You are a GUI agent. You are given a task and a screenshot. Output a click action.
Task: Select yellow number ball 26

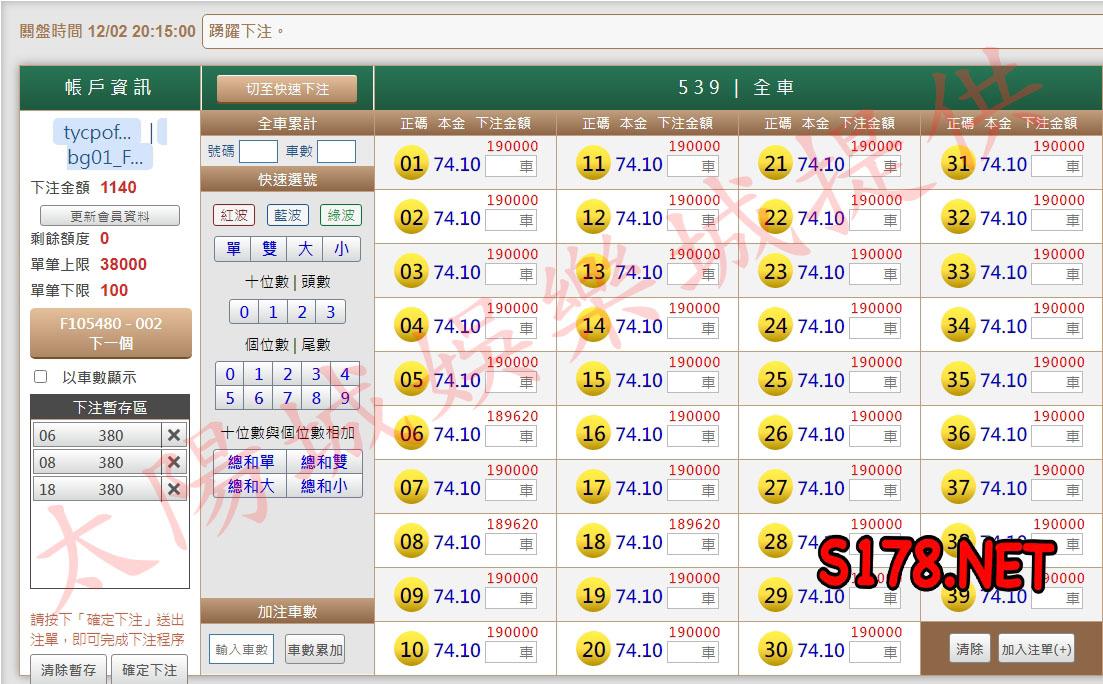click(776, 434)
